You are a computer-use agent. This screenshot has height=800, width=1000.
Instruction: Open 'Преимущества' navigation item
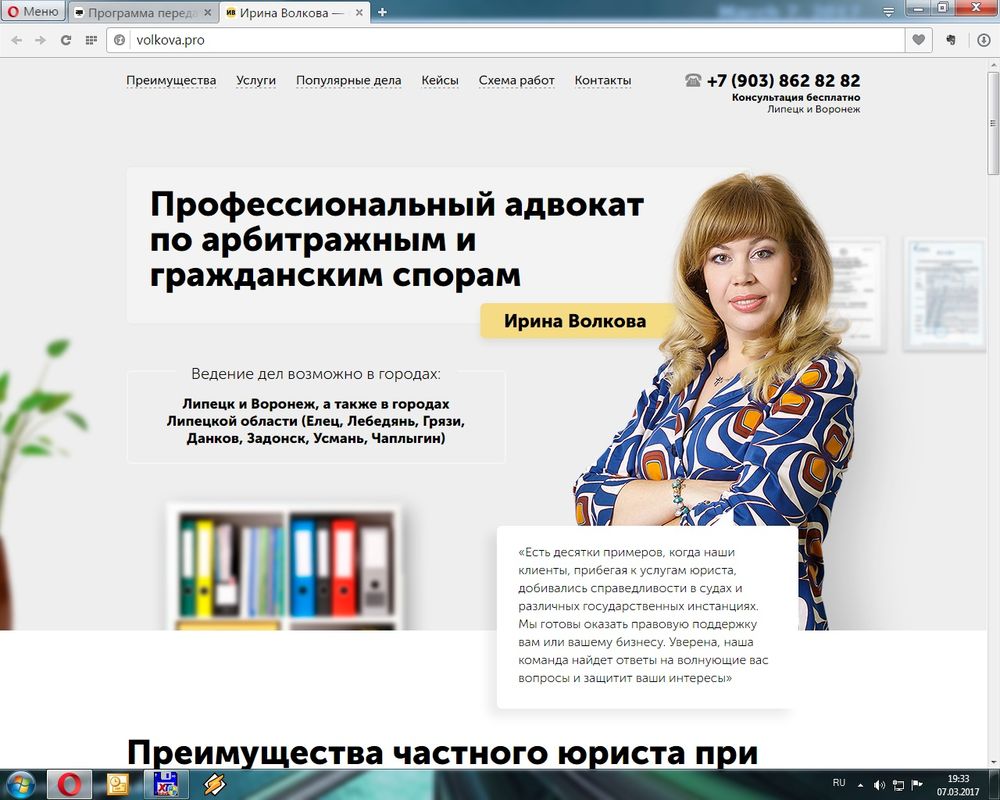tap(171, 80)
